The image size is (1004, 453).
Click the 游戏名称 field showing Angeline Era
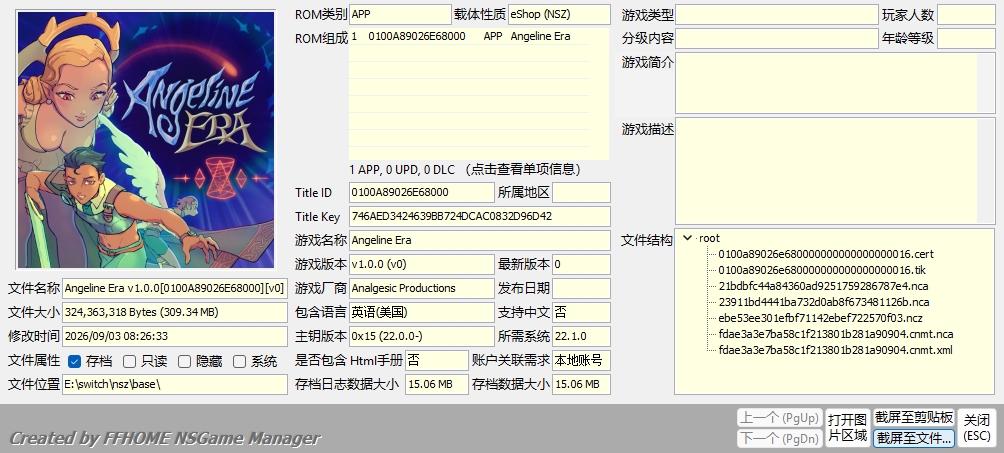480,240
